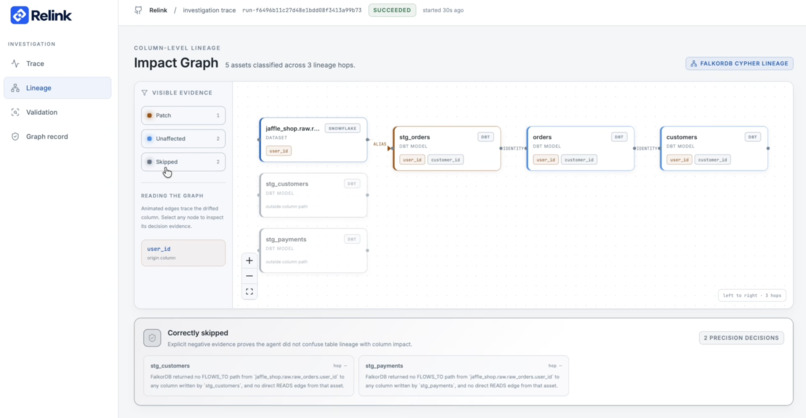Select the jaffle_shop.raw dataset node
This screenshot has height=418, width=806.
click(x=313, y=140)
